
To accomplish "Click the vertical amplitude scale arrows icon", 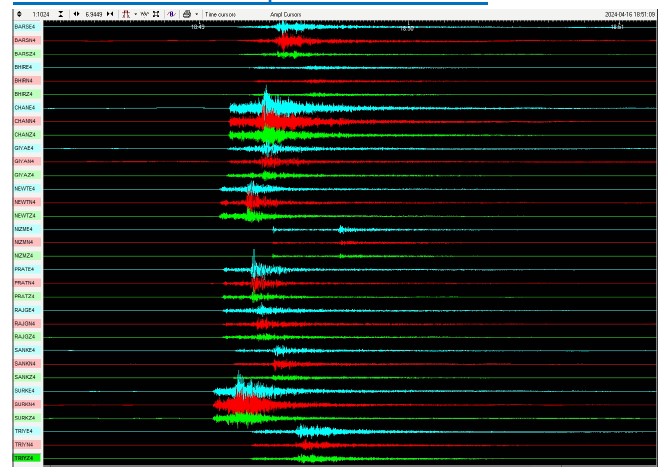I will click(18, 15).
